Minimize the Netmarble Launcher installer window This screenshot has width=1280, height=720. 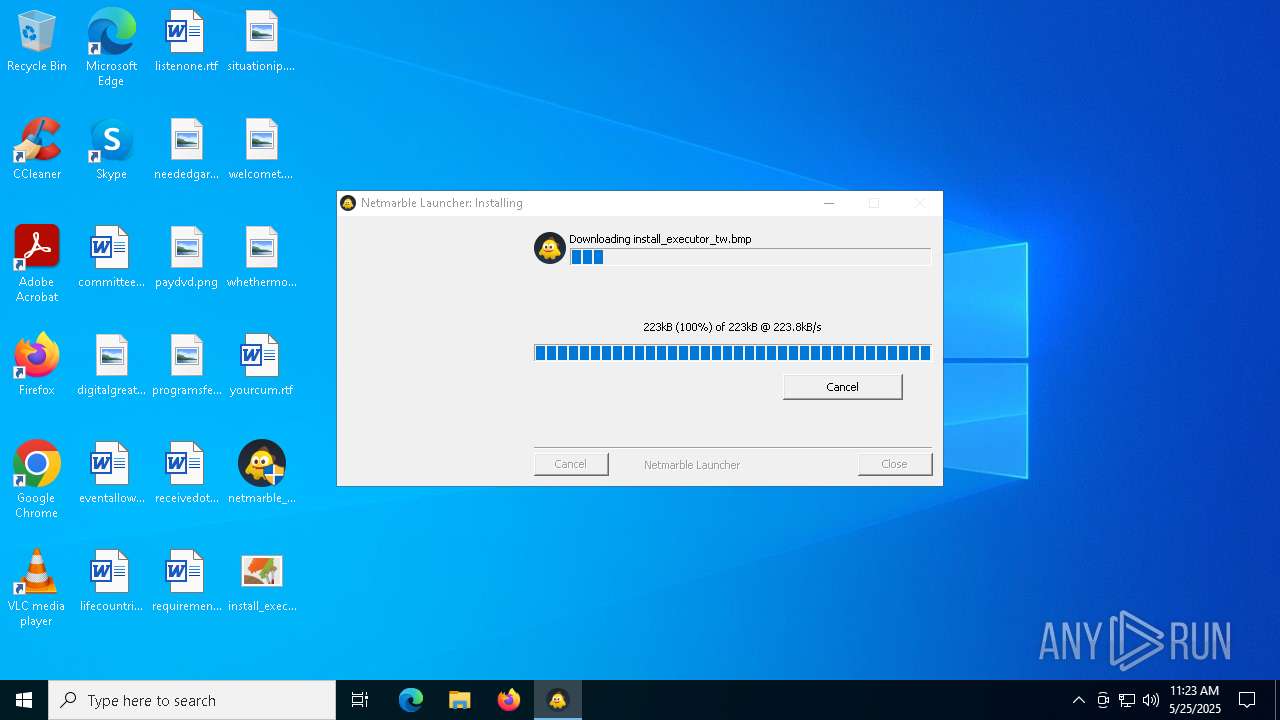829,203
